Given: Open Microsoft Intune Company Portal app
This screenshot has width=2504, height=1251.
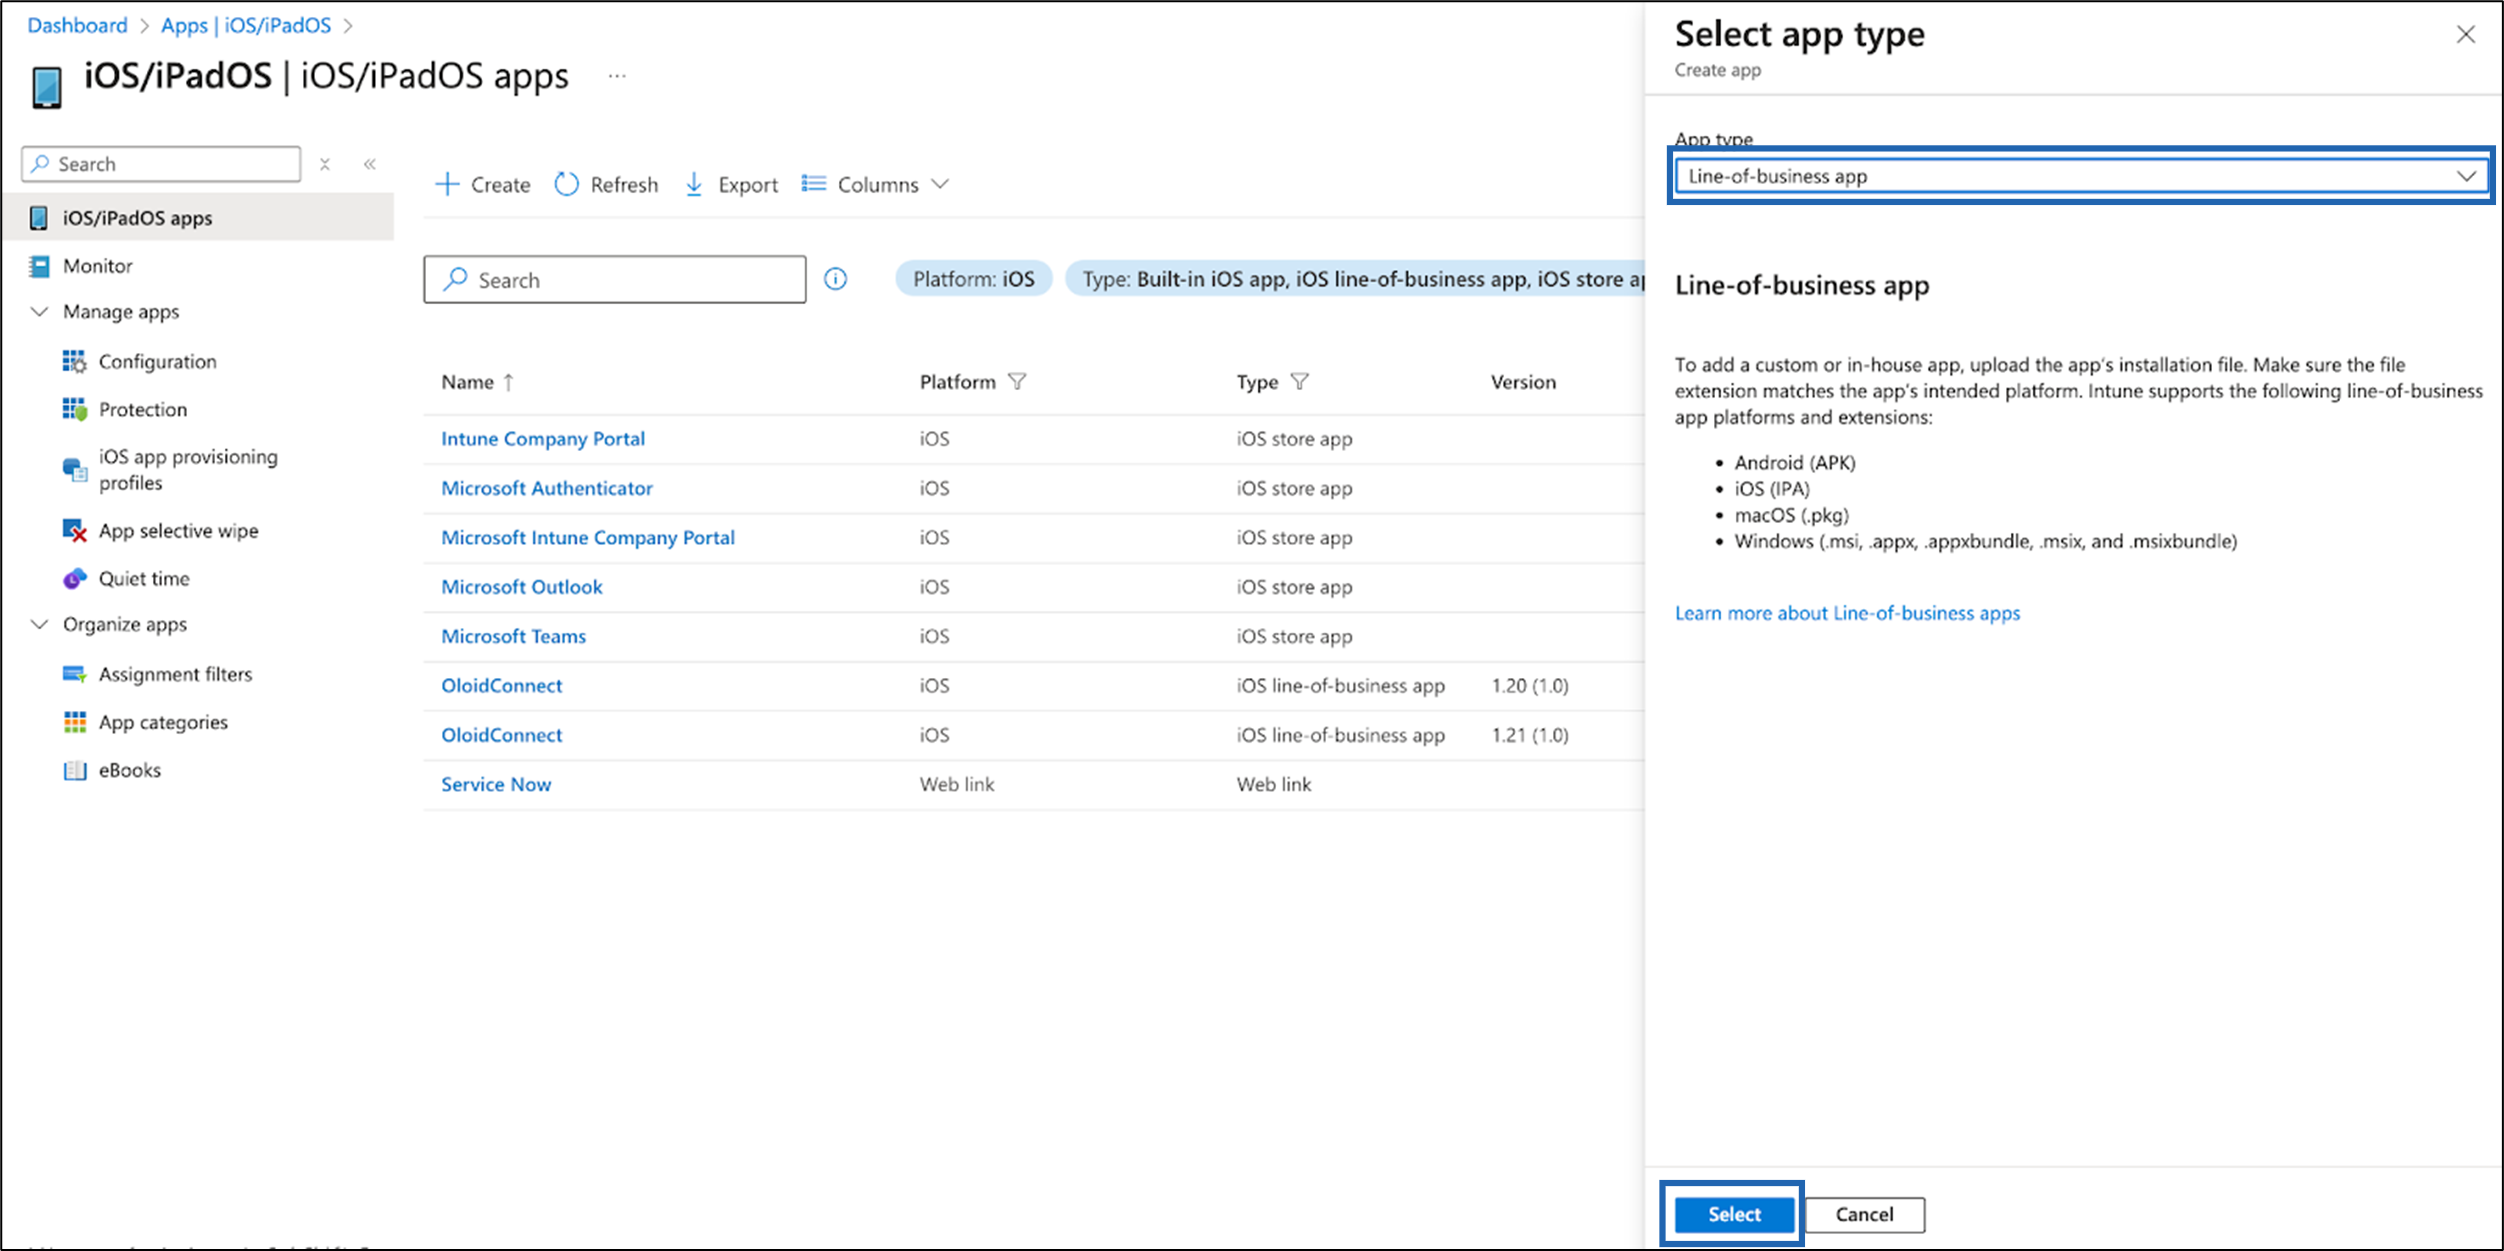Looking at the screenshot, I should coord(588,537).
